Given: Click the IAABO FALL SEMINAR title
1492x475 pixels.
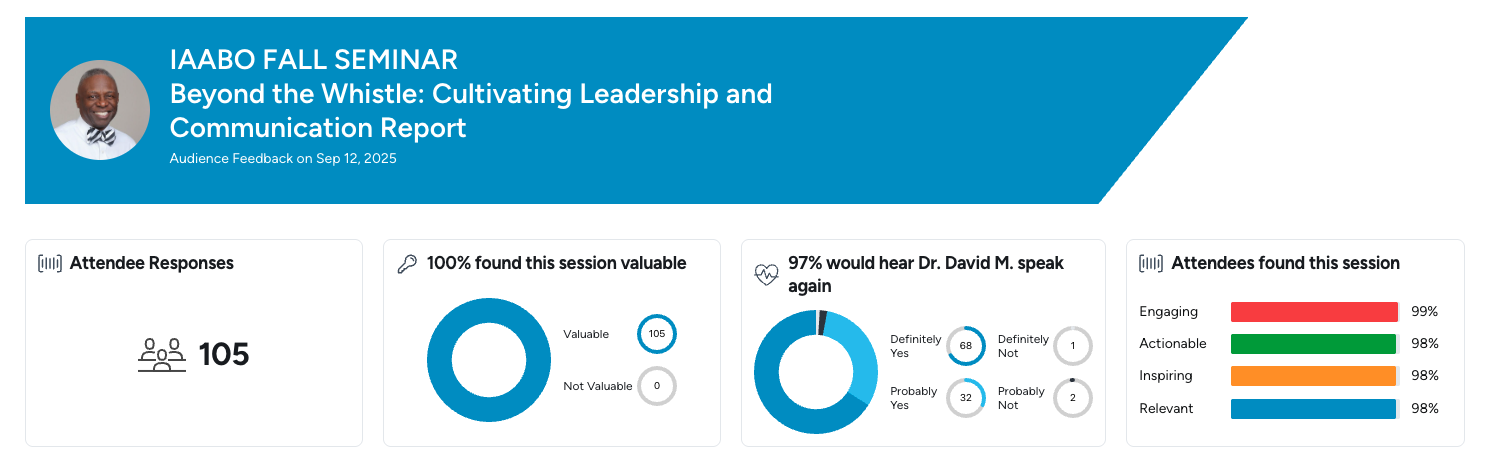Looking at the screenshot, I should [314, 60].
